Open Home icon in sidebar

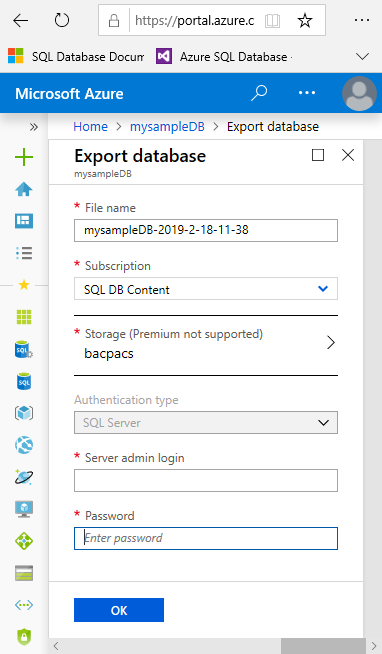(24, 189)
